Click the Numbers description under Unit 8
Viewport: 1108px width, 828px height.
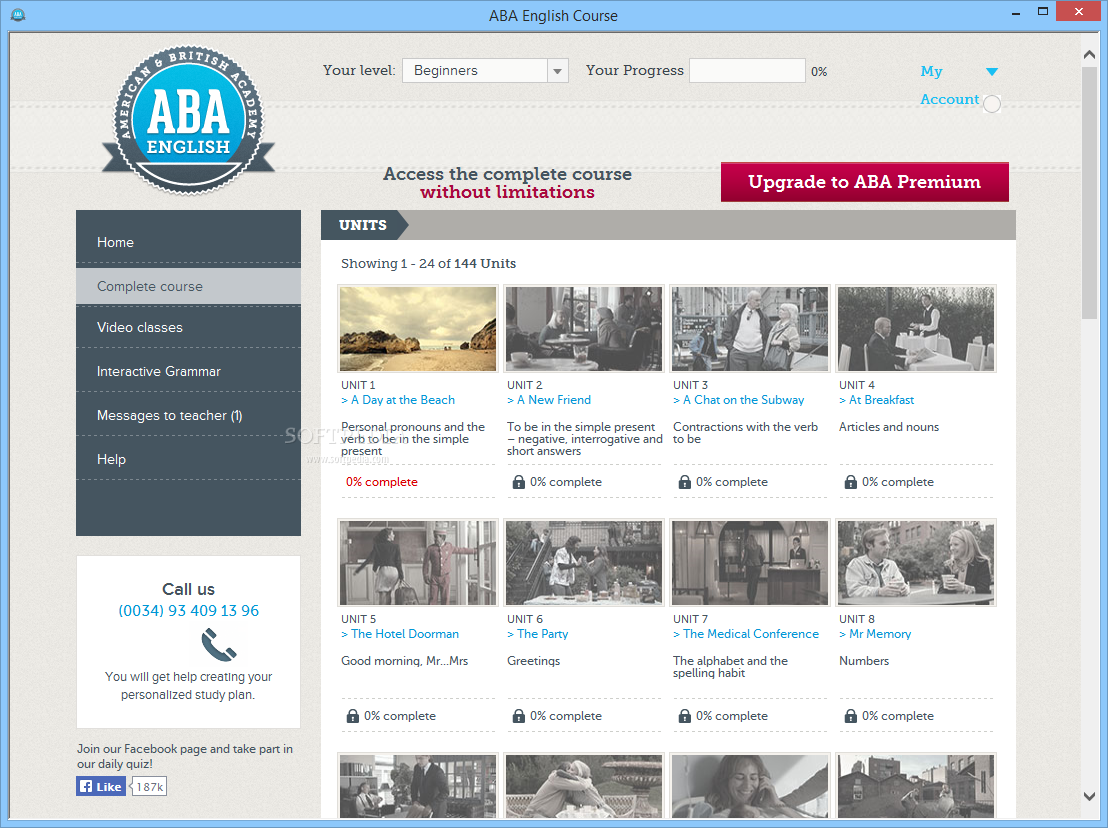click(864, 661)
